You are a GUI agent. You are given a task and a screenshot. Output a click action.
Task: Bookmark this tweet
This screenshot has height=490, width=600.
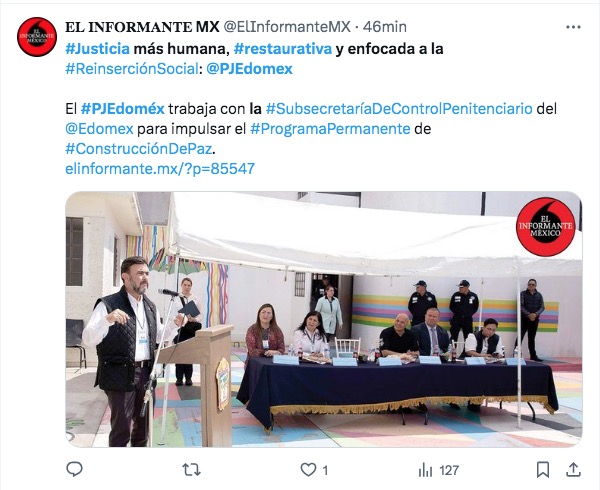pyautogui.click(x=543, y=469)
